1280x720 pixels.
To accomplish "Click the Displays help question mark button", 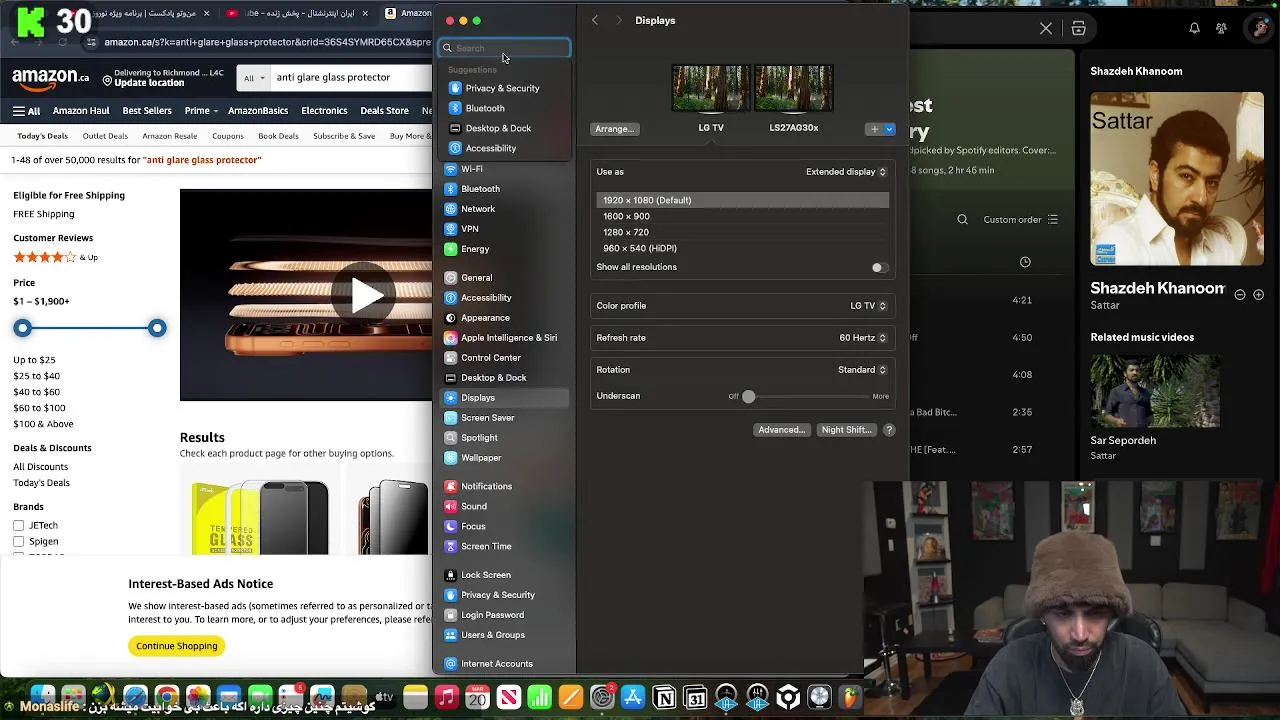I will [x=889, y=430].
